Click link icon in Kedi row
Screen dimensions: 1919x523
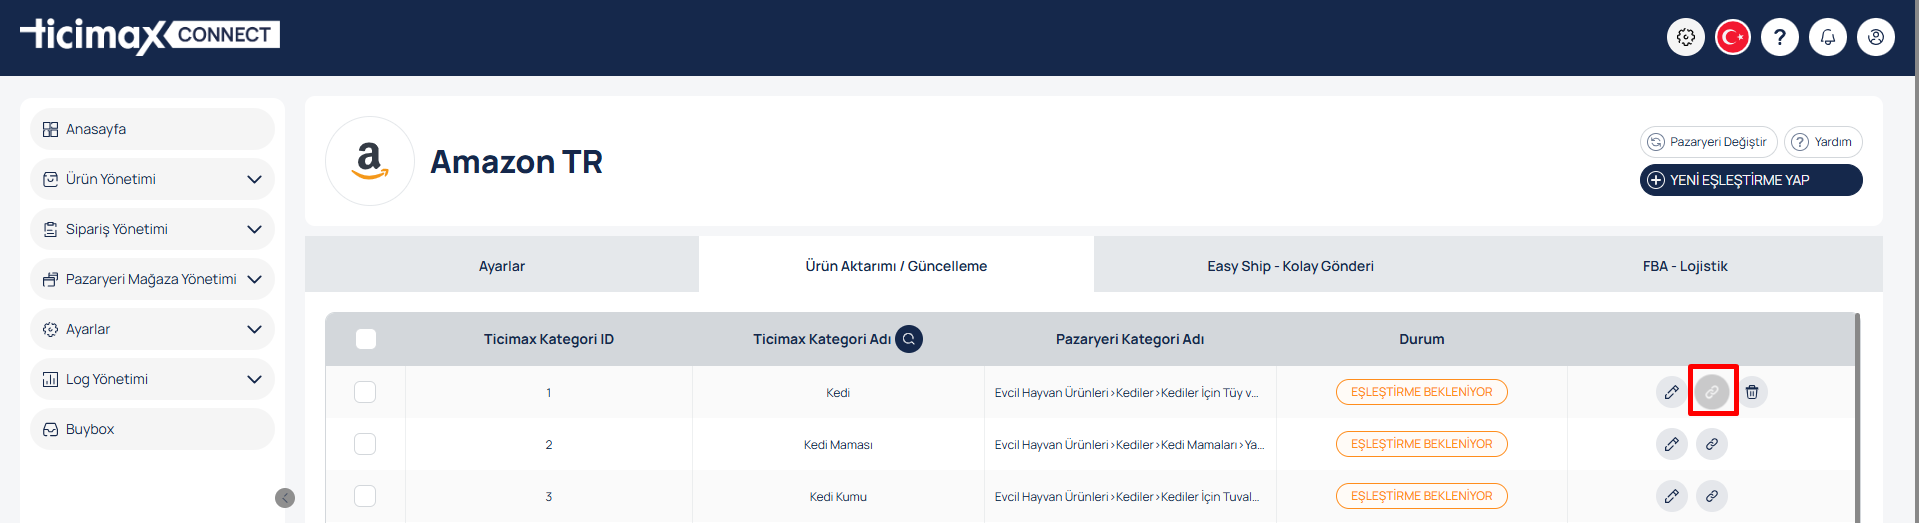point(1712,392)
